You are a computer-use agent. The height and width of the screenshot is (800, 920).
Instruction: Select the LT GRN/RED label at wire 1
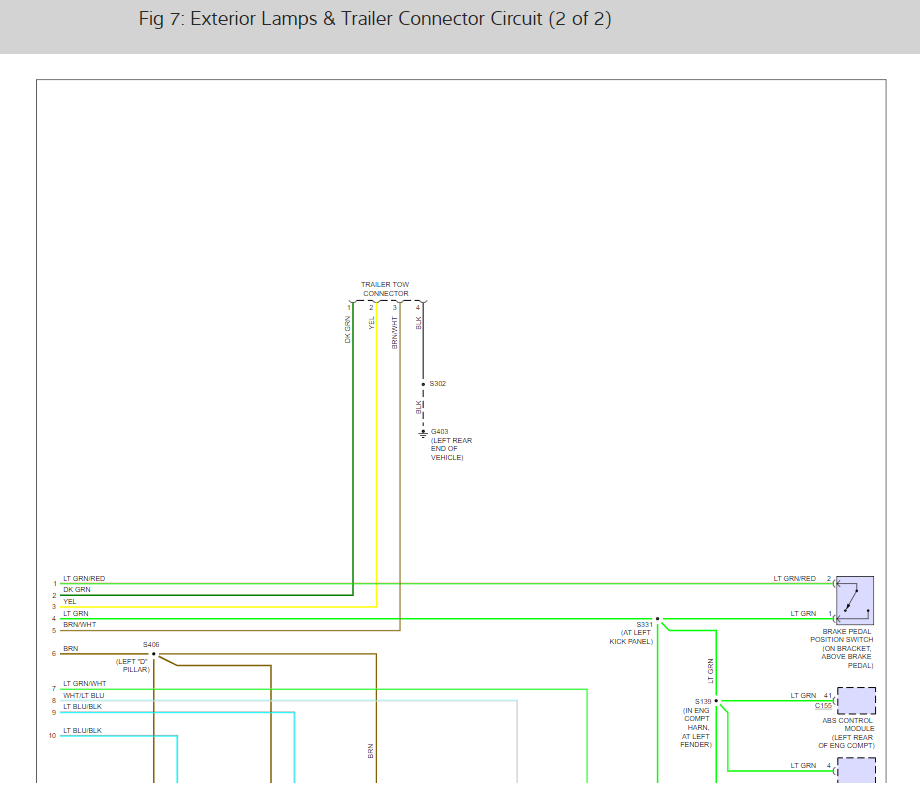[x=84, y=579]
